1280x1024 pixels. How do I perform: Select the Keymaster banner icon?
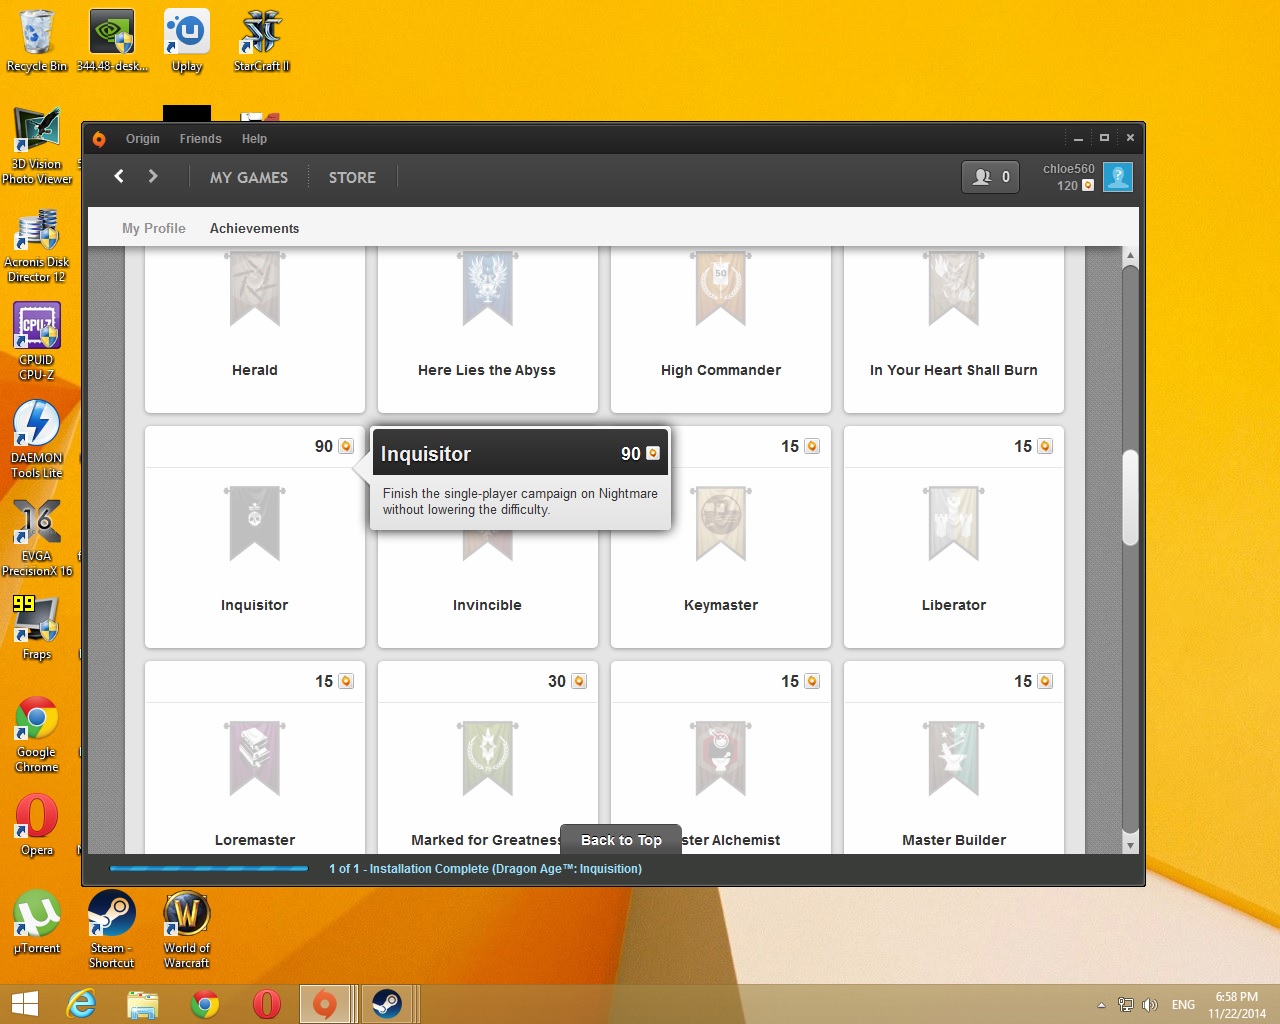721,524
